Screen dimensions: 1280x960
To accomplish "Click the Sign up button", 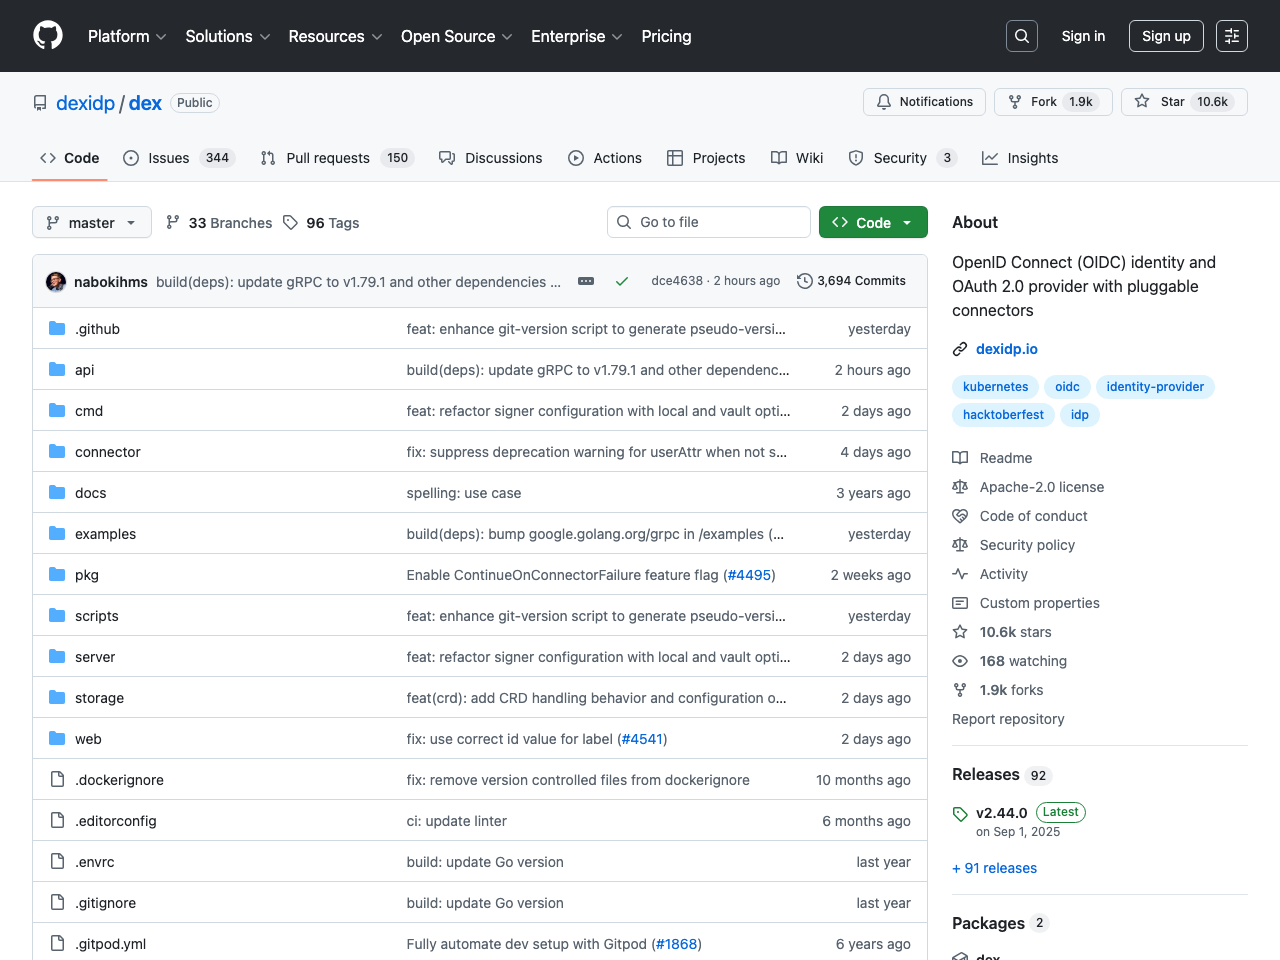I will click(x=1166, y=35).
